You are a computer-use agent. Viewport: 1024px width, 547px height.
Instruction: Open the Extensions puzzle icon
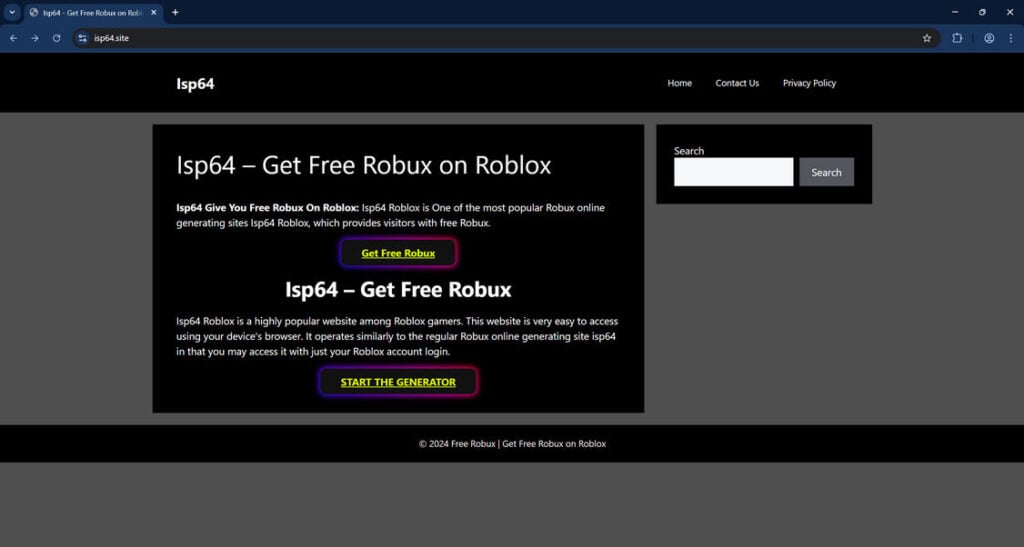(957, 38)
